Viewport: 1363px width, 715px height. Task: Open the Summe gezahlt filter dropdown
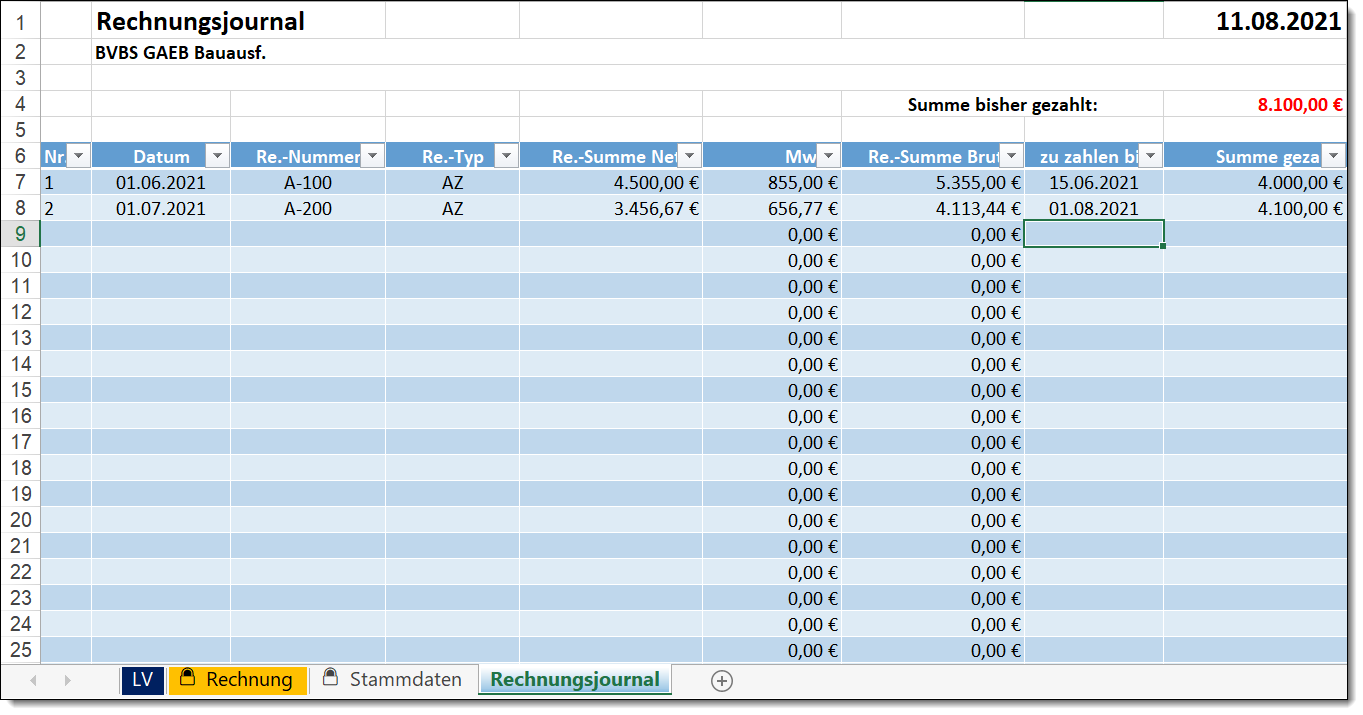click(1333, 156)
